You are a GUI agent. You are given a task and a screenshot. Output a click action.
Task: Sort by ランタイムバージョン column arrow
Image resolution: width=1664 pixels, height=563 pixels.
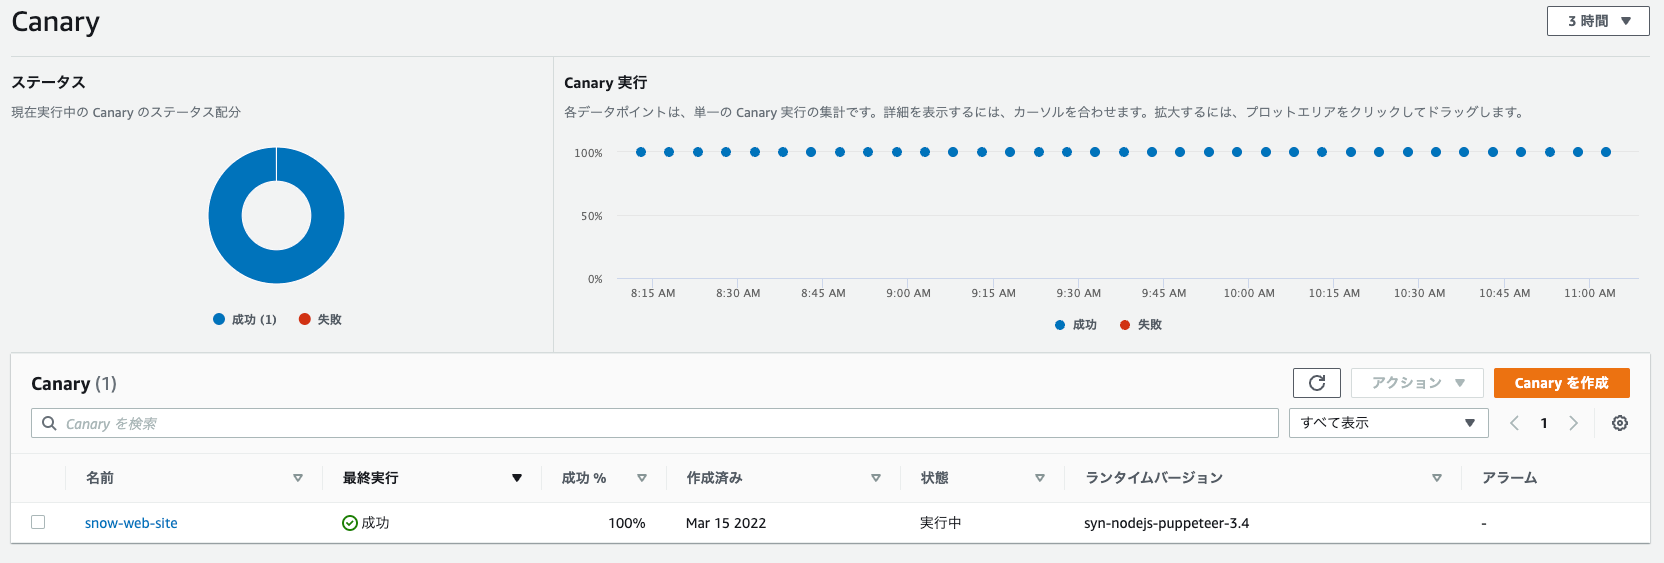click(1437, 478)
